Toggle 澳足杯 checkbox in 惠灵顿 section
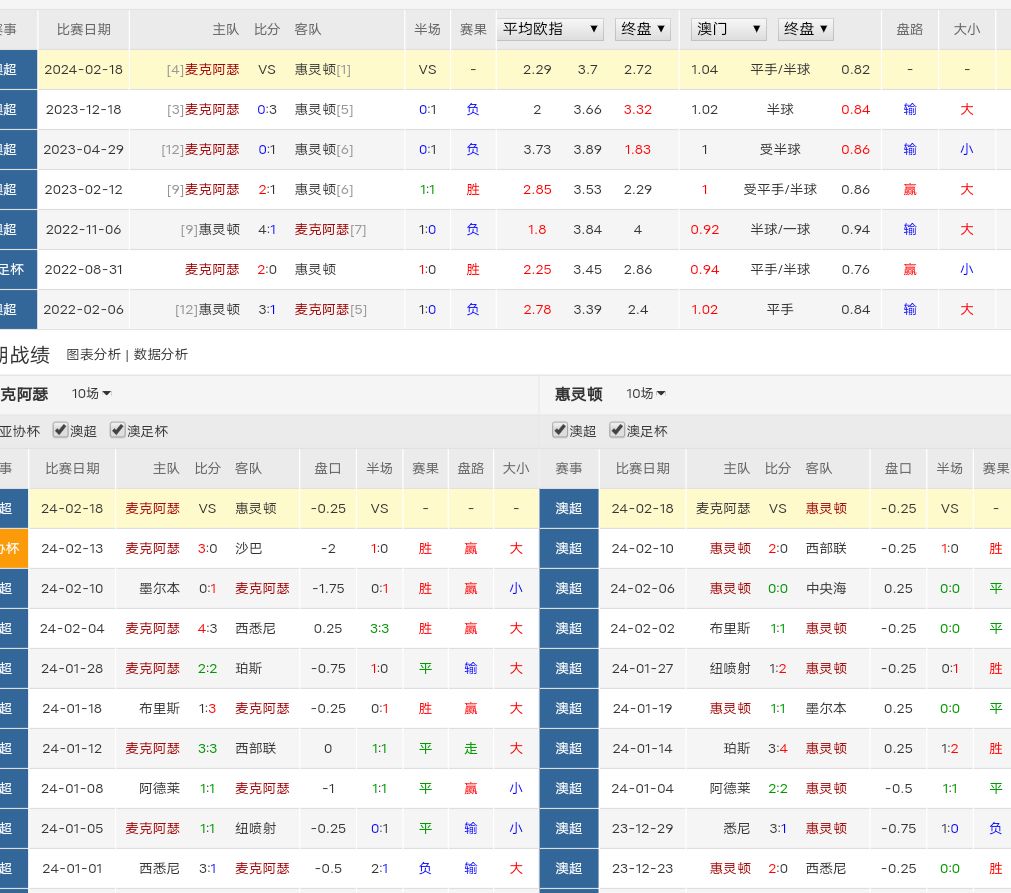 click(x=617, y=430)
